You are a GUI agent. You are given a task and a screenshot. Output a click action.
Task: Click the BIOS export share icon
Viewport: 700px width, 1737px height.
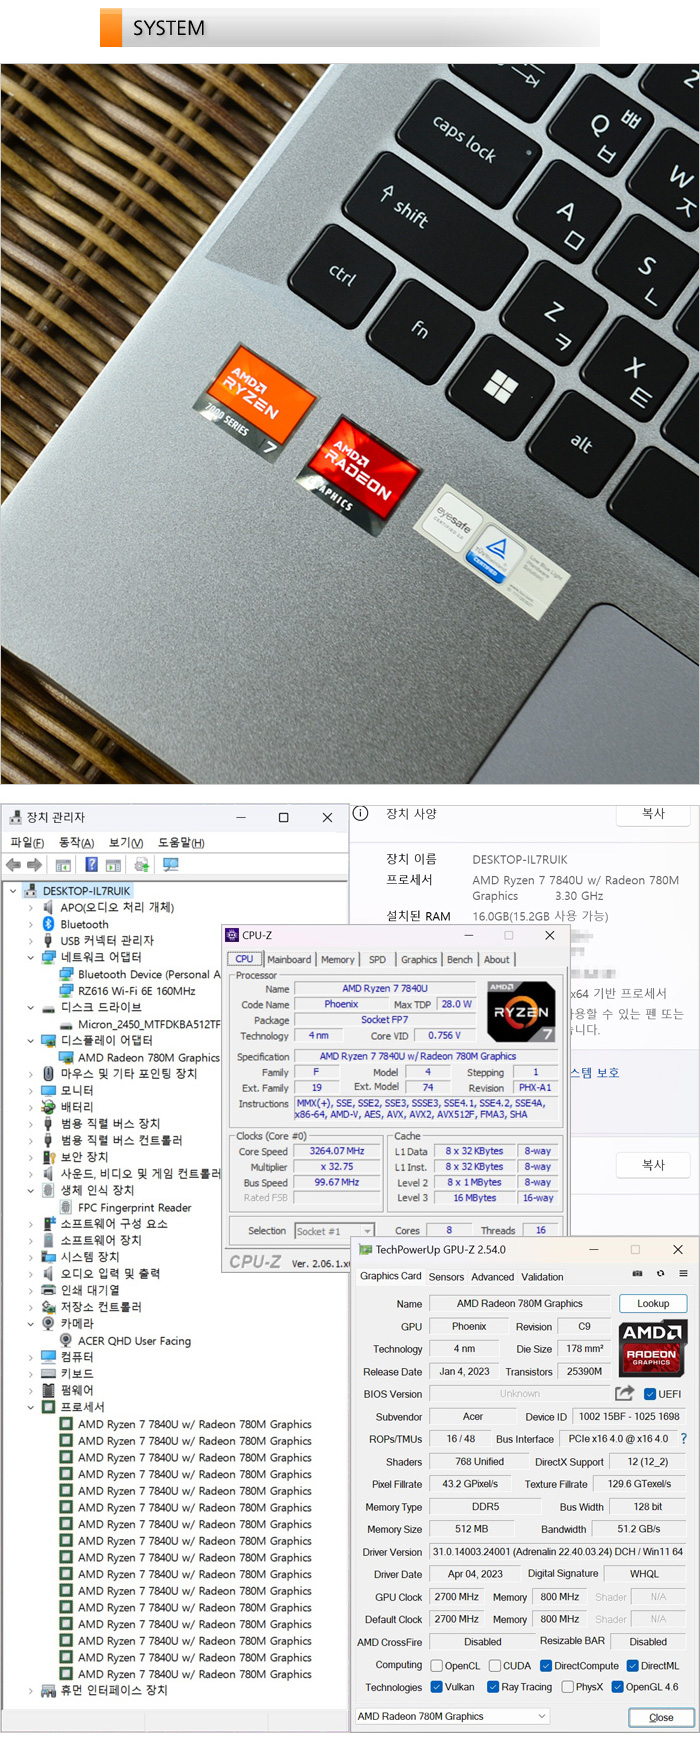[x=624, y=1393]
